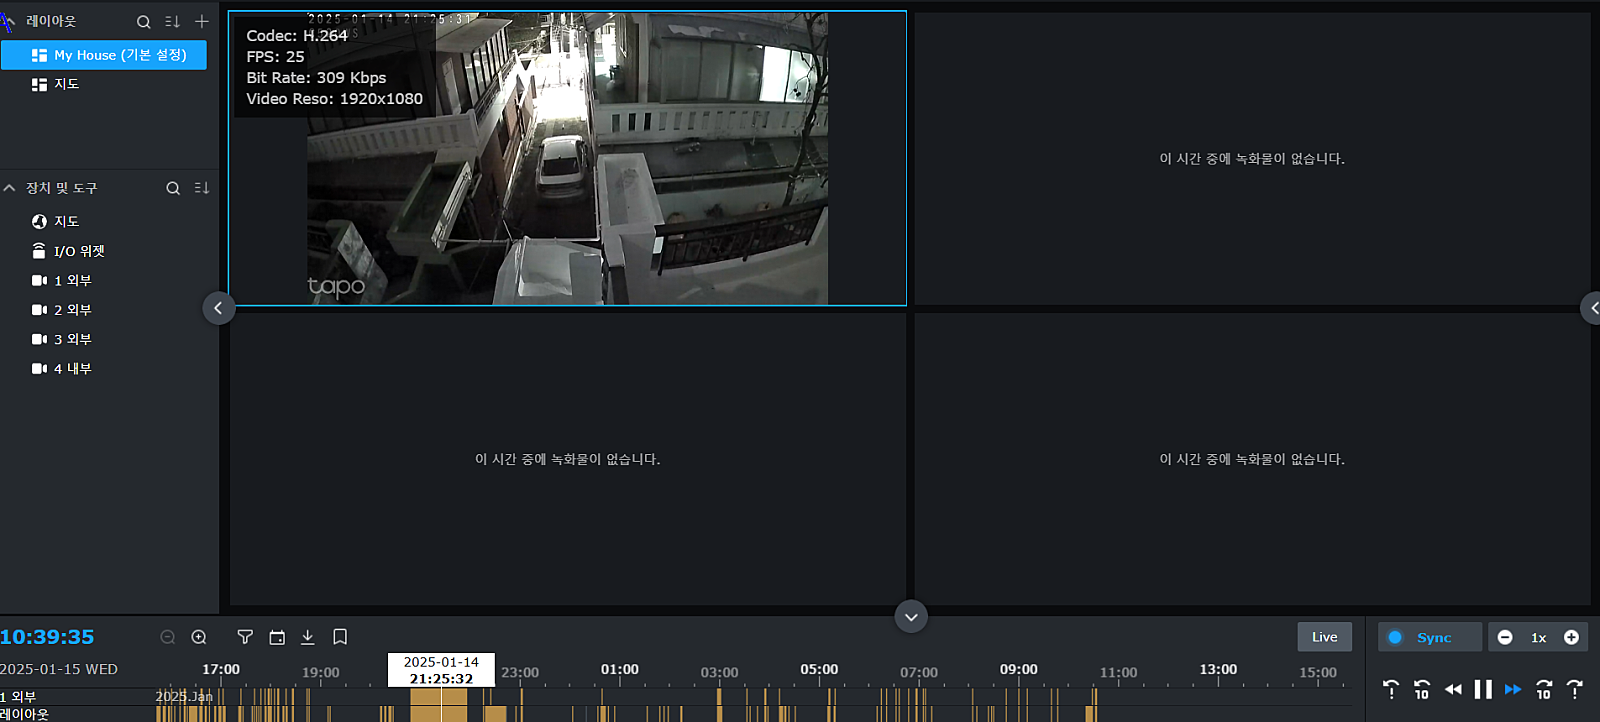Search in the devices and tools panel

coord(173,188)
